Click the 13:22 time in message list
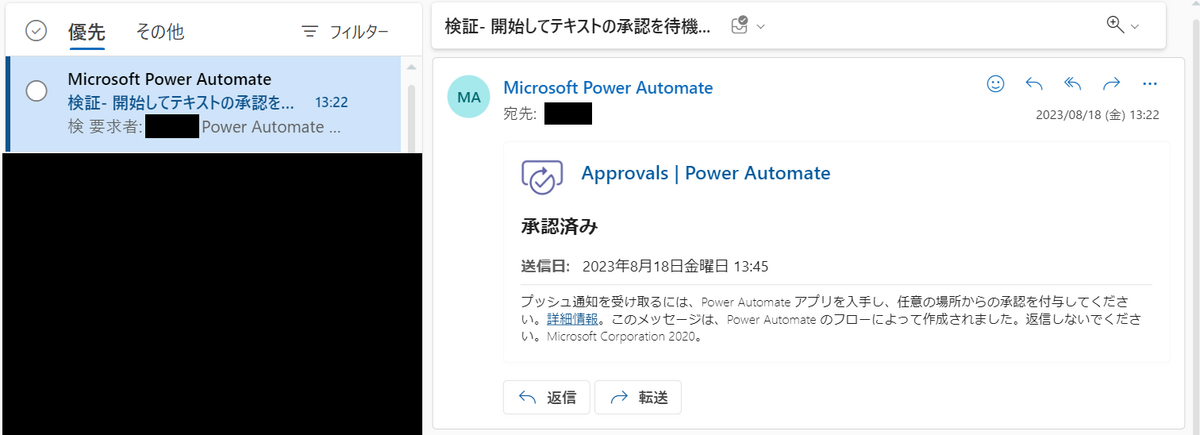 tap(331, 102)
